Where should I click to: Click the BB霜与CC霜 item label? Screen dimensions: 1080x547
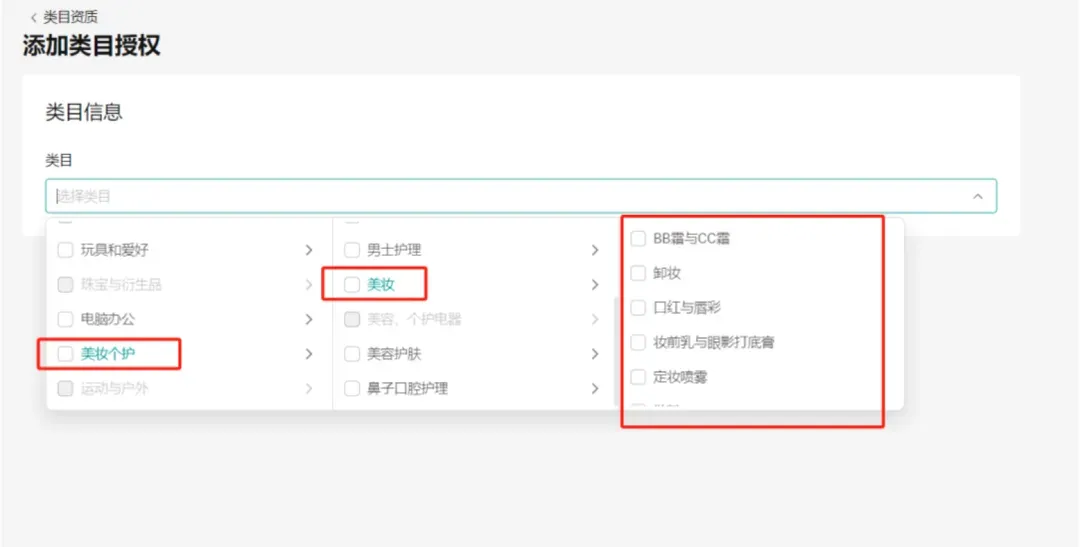click(x=692, y=238)
